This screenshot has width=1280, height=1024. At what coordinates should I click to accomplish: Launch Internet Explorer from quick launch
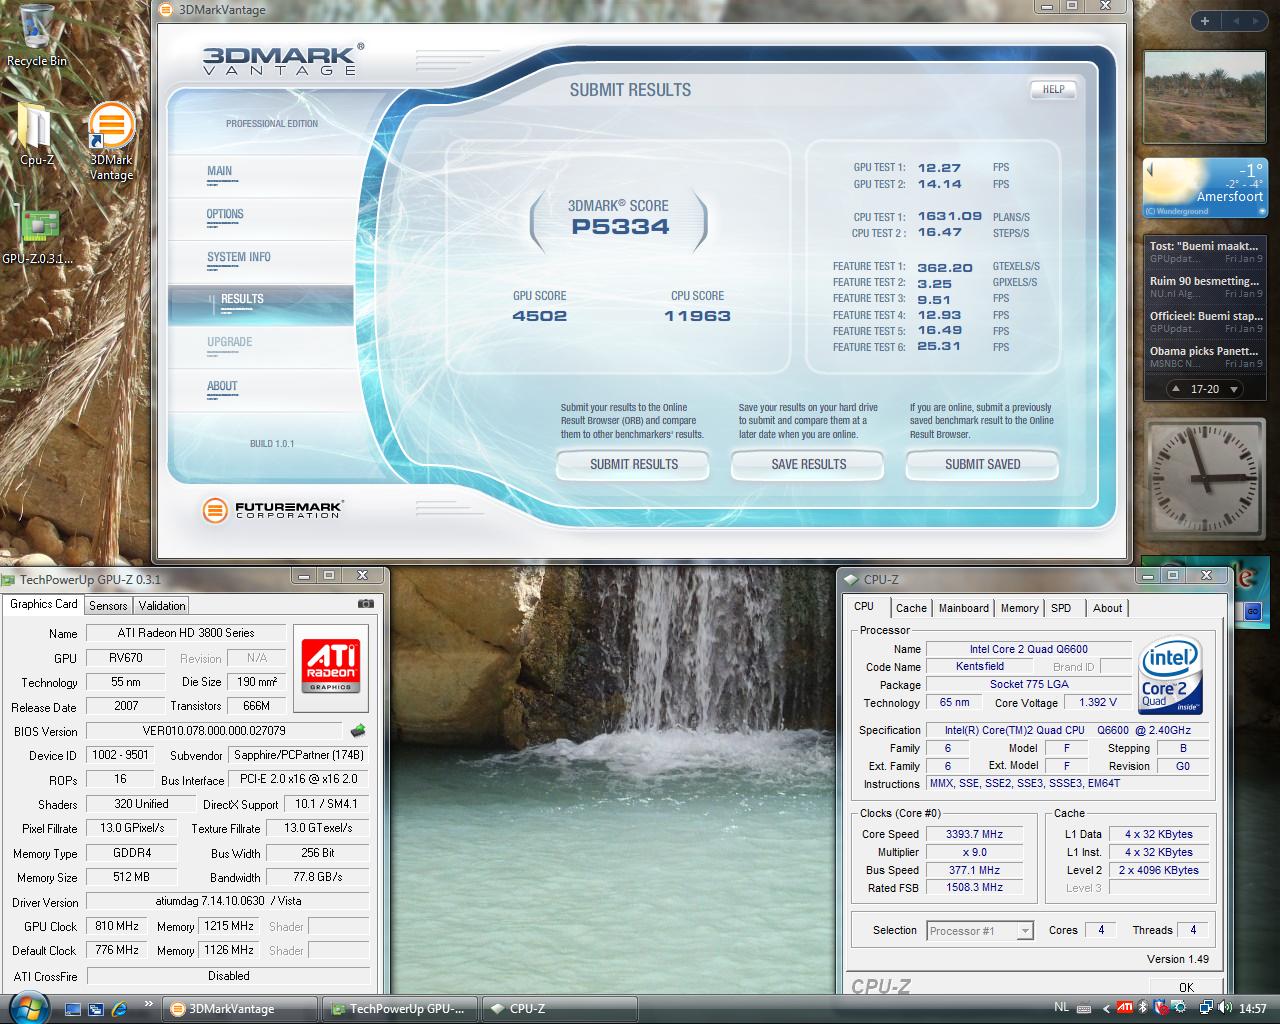point(120,1009)
